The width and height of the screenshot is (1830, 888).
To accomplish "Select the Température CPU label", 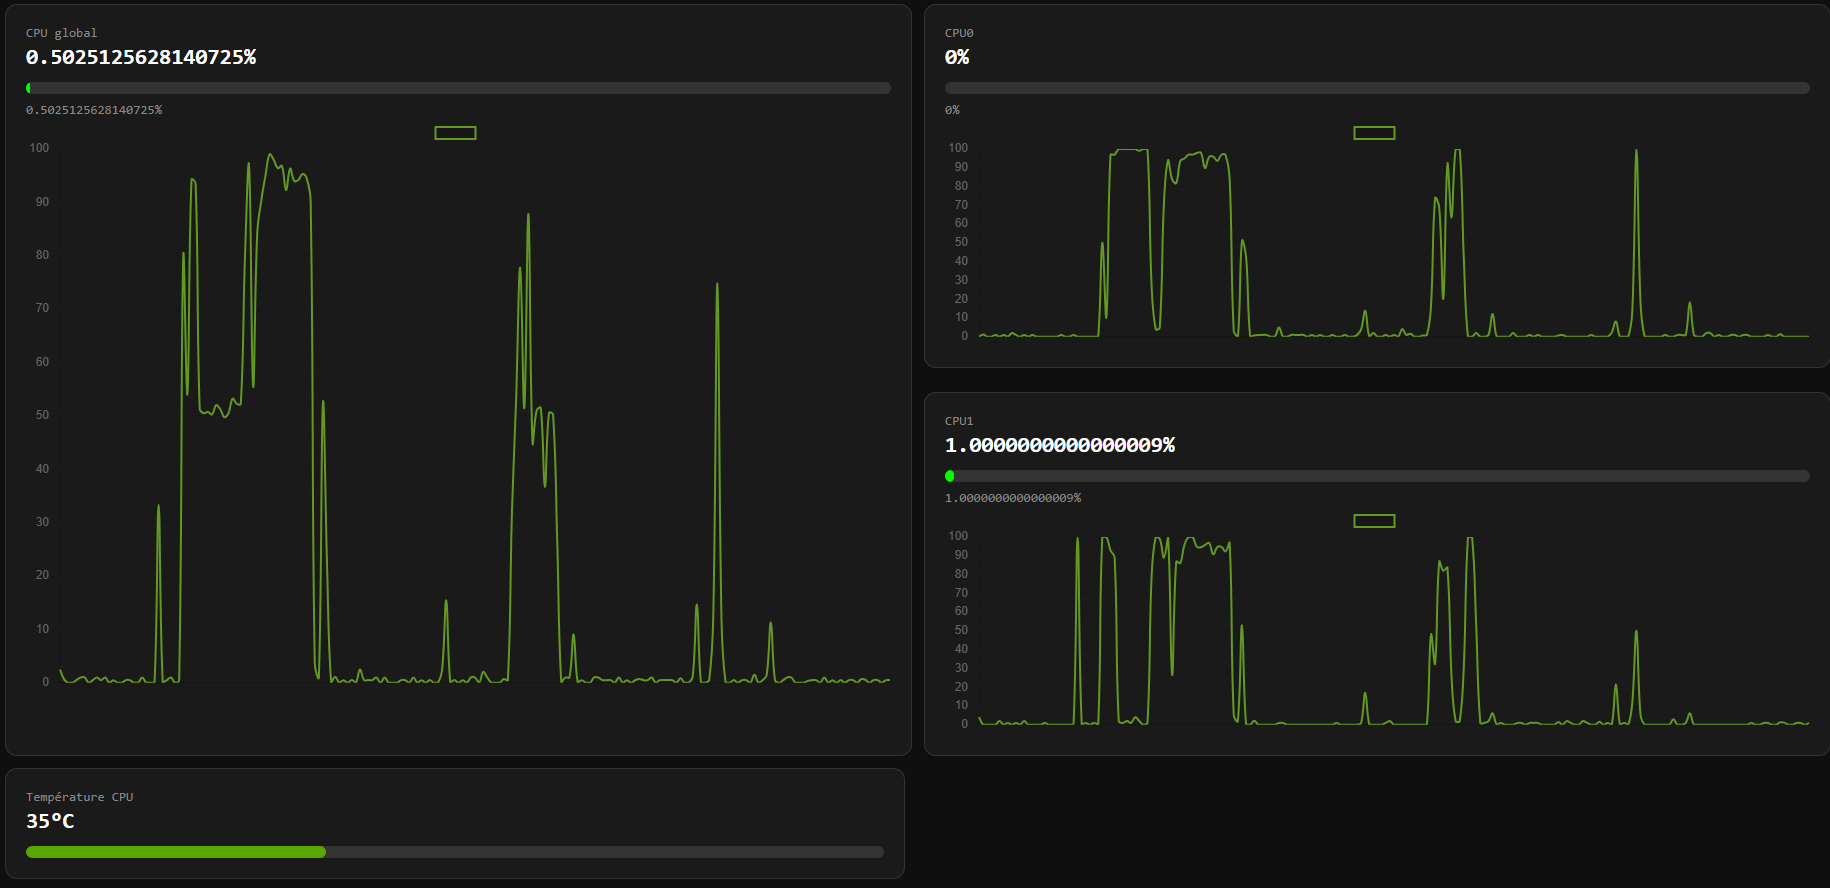I will [x=80, y=797].
